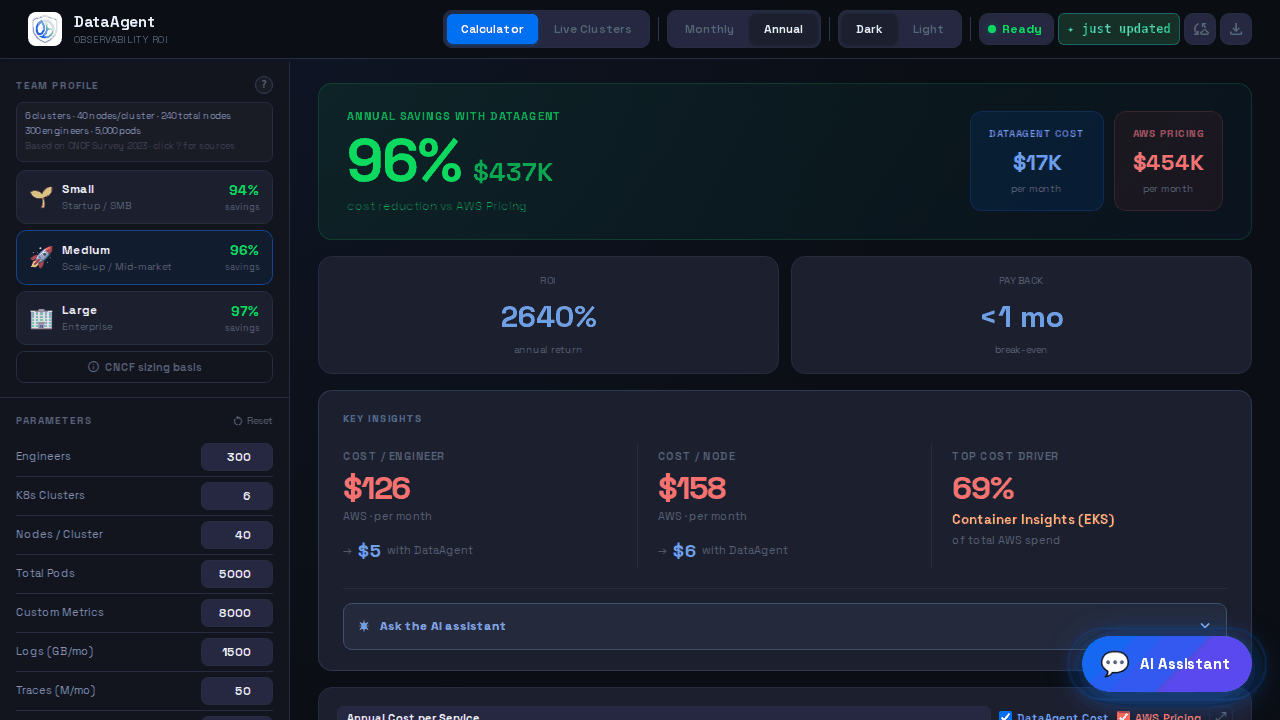Viewport: 1280px width, 720px height.
Task: Click the info icon on CNCF sizing basis
Action: (94, 367)
